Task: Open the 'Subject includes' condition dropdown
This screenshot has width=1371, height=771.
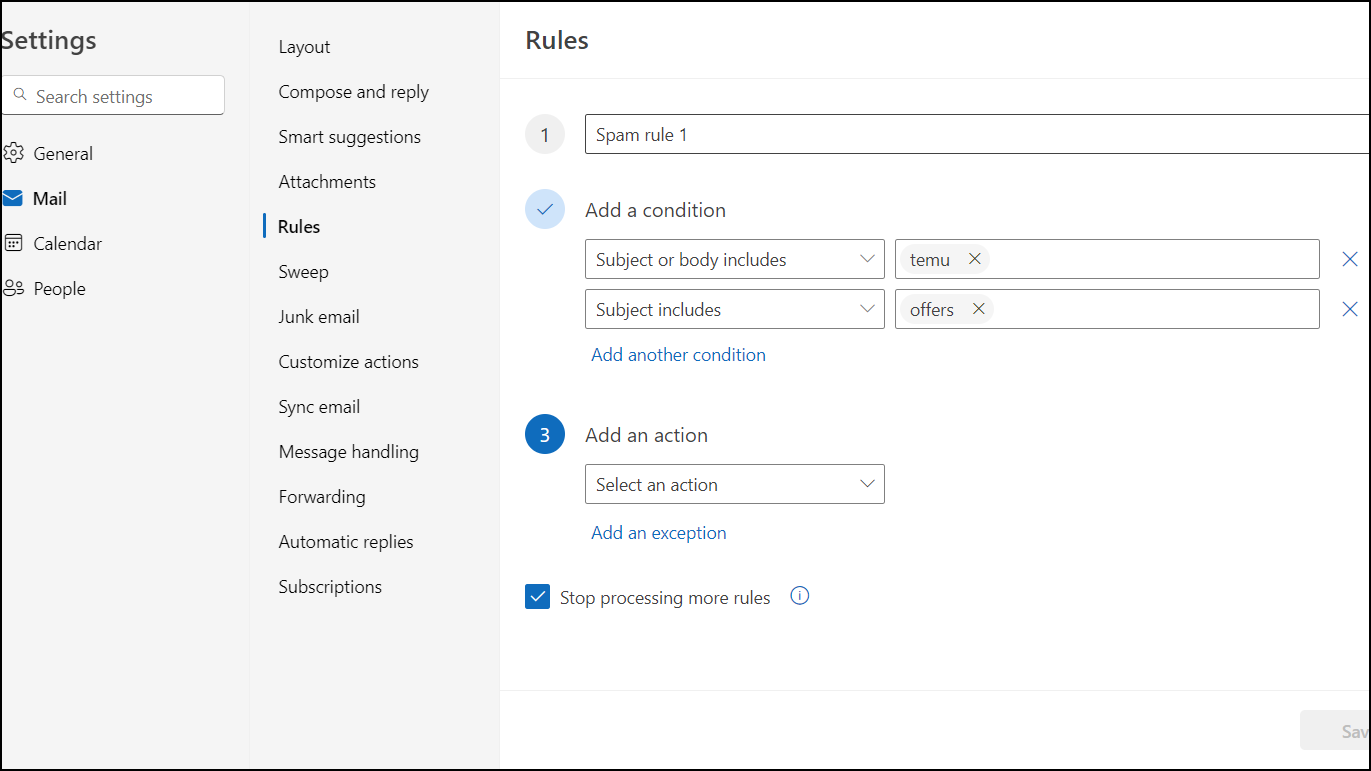Action: click(734, 309)
